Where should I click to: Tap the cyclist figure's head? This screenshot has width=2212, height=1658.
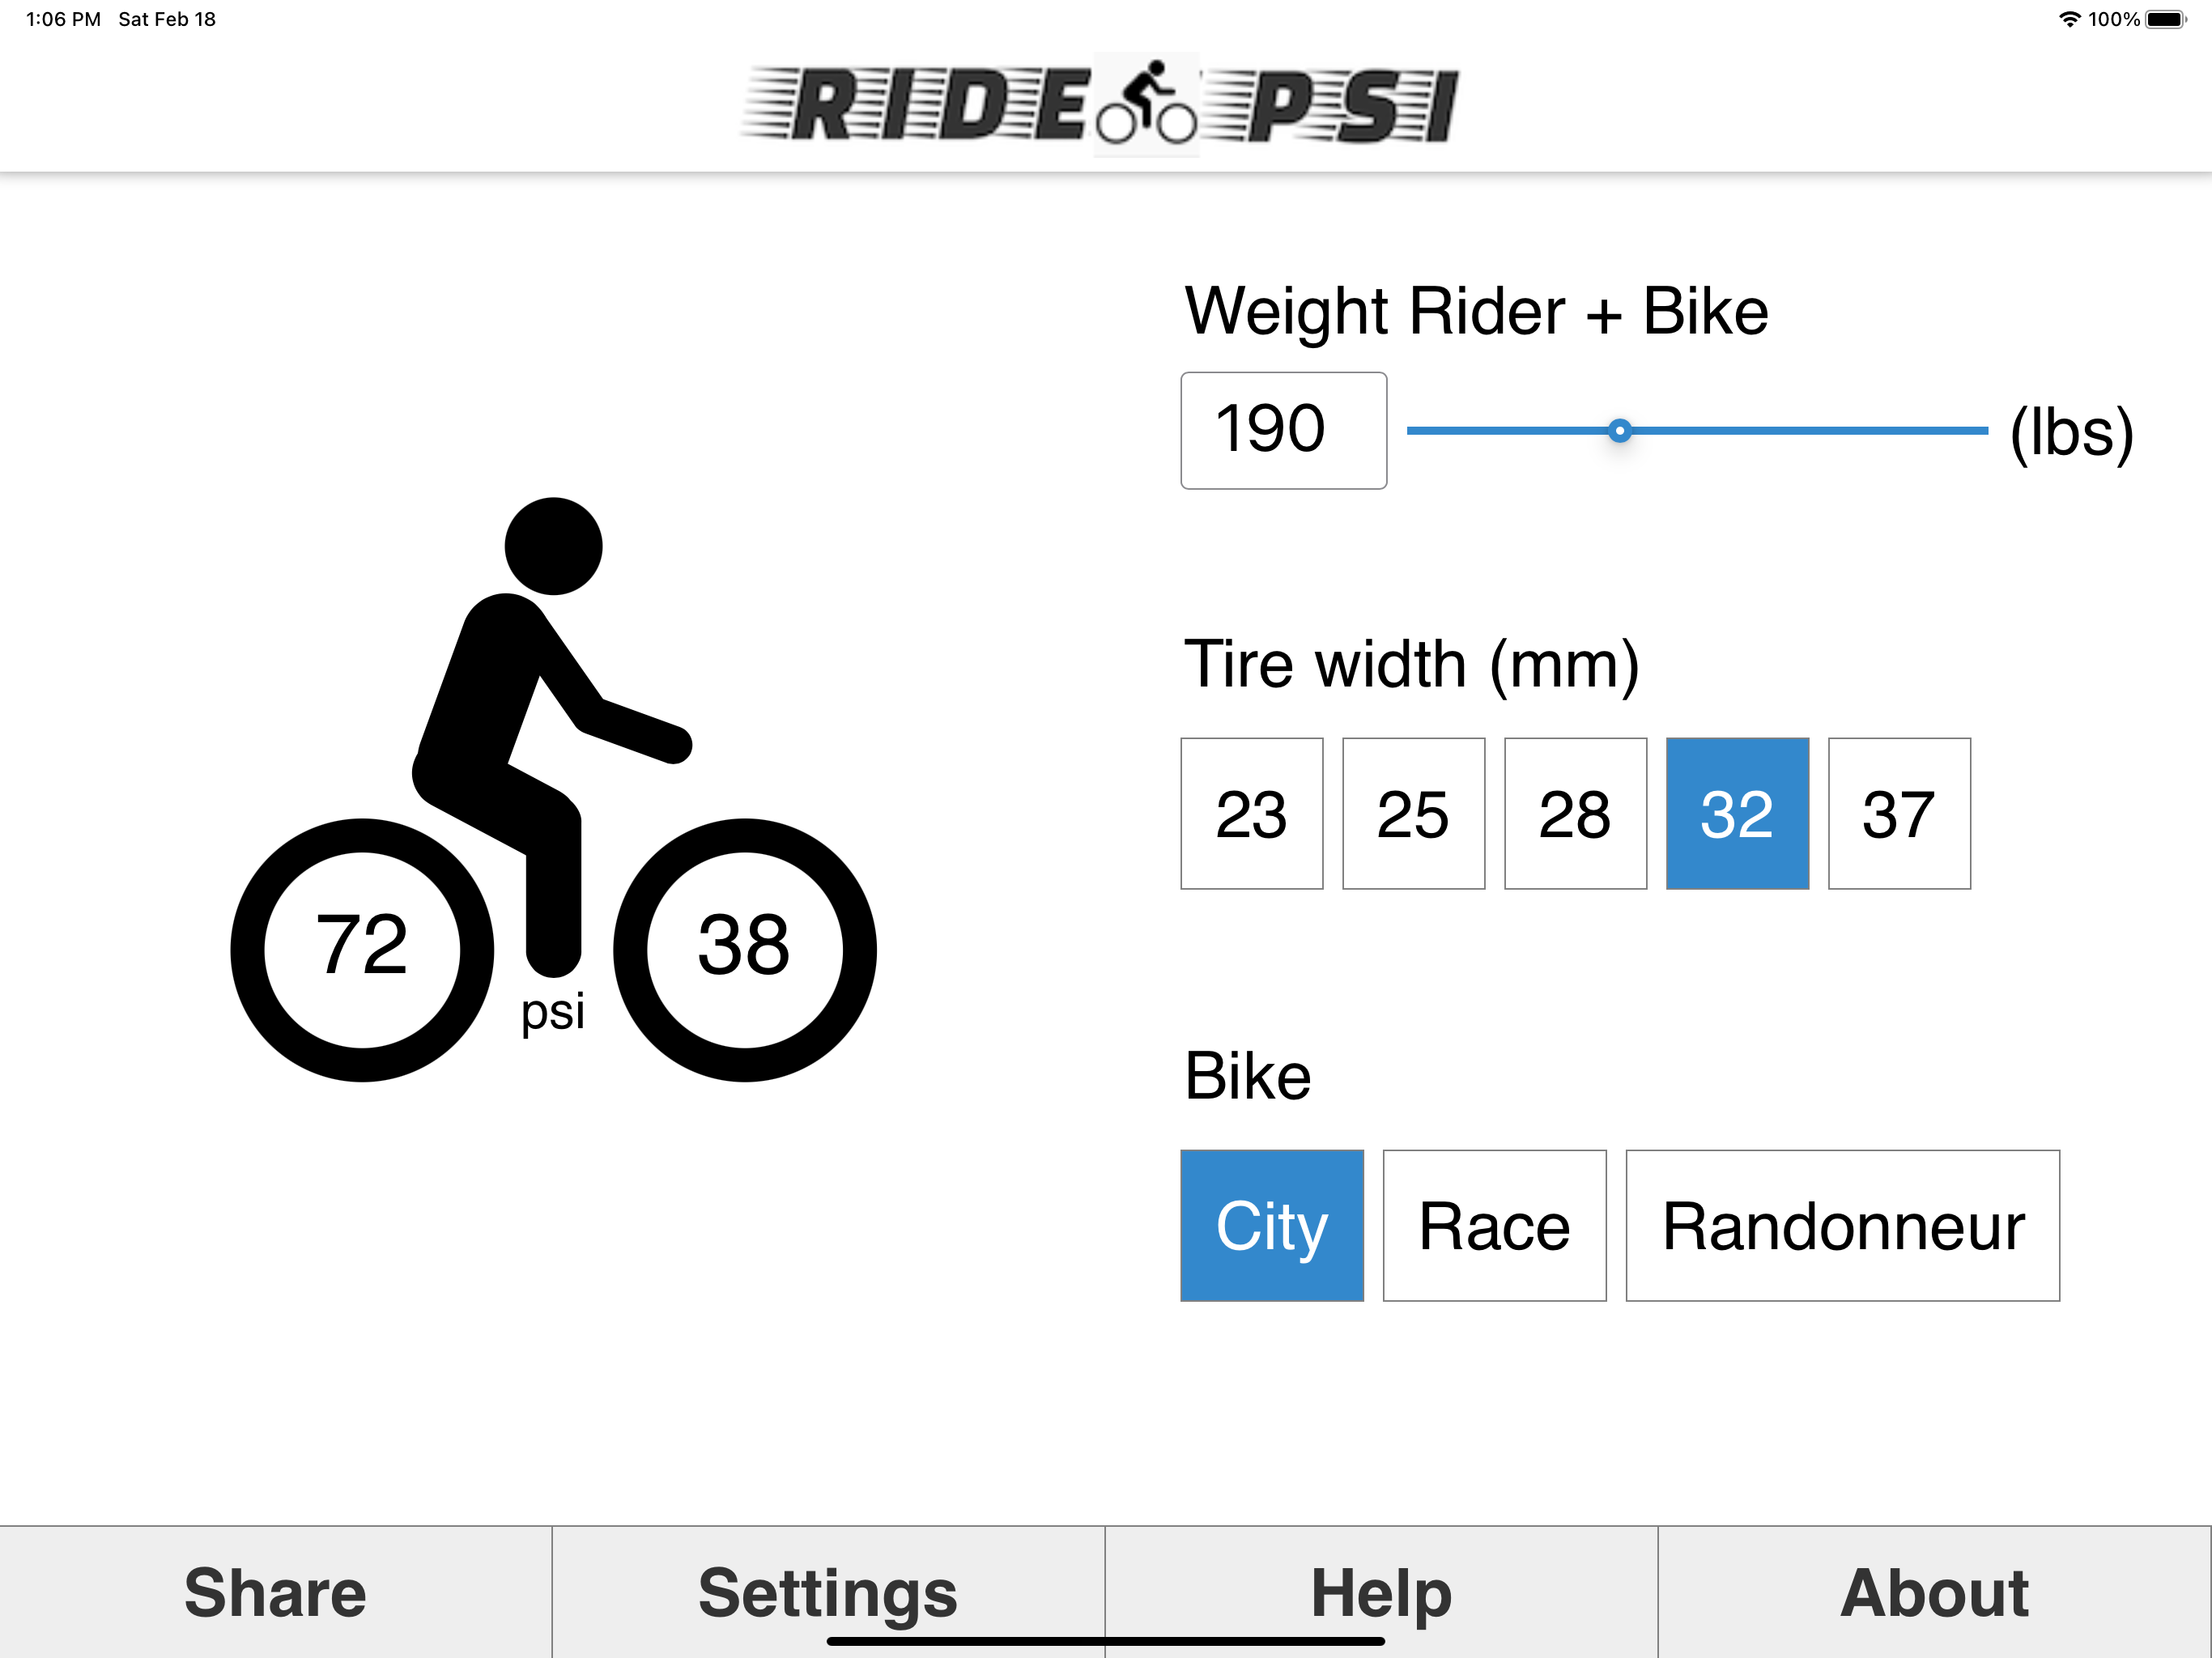553,546
